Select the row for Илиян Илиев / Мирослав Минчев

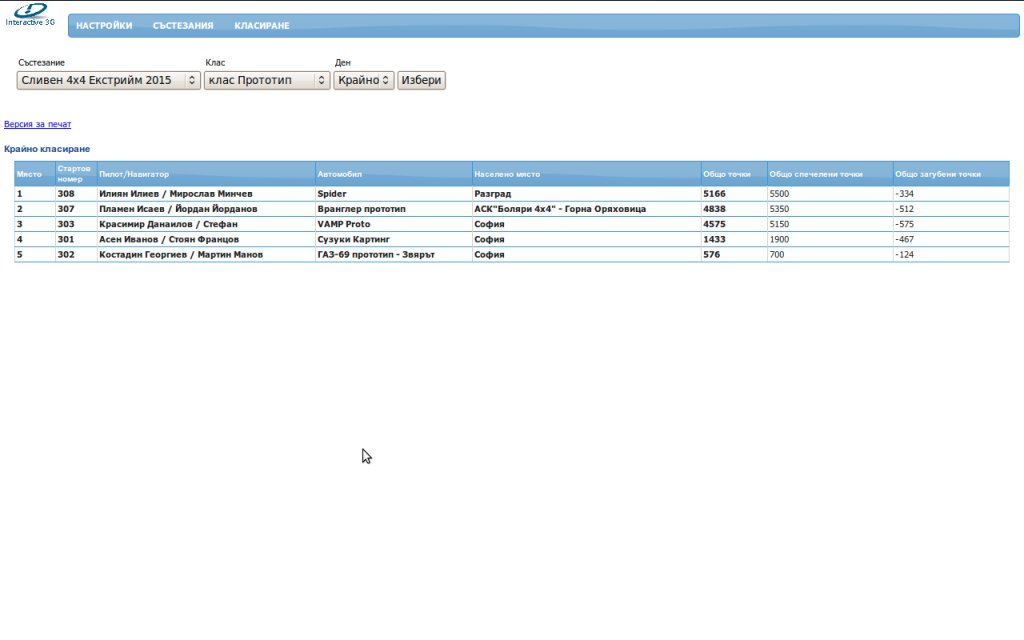coord(175,194)
